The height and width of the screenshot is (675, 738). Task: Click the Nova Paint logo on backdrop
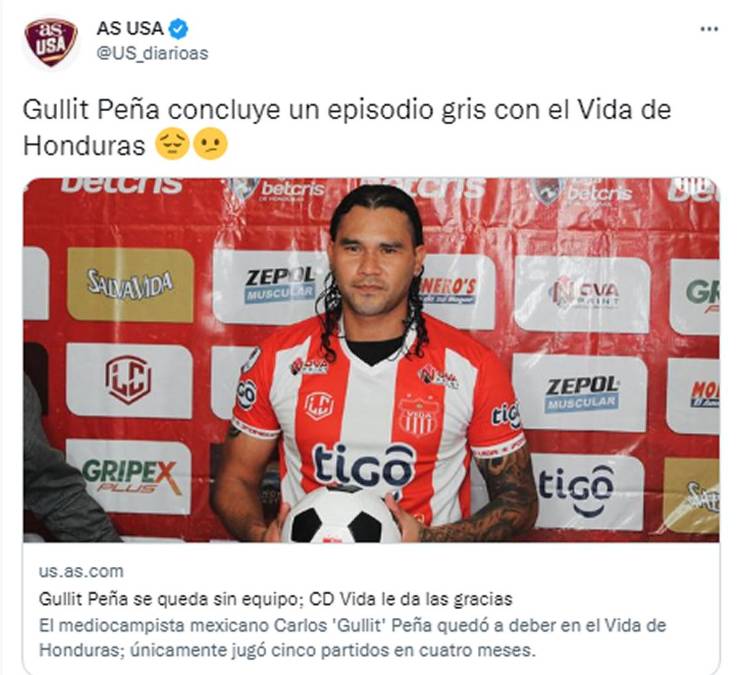point(583,293)
